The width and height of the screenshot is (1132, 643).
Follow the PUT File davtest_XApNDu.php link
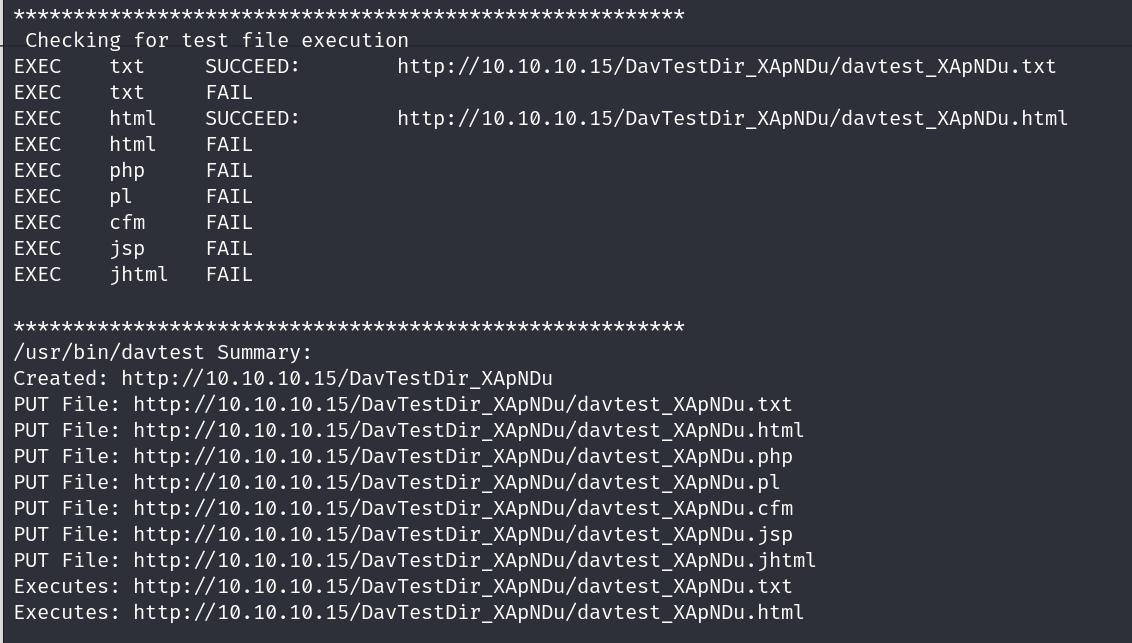[x=462, y=456]
